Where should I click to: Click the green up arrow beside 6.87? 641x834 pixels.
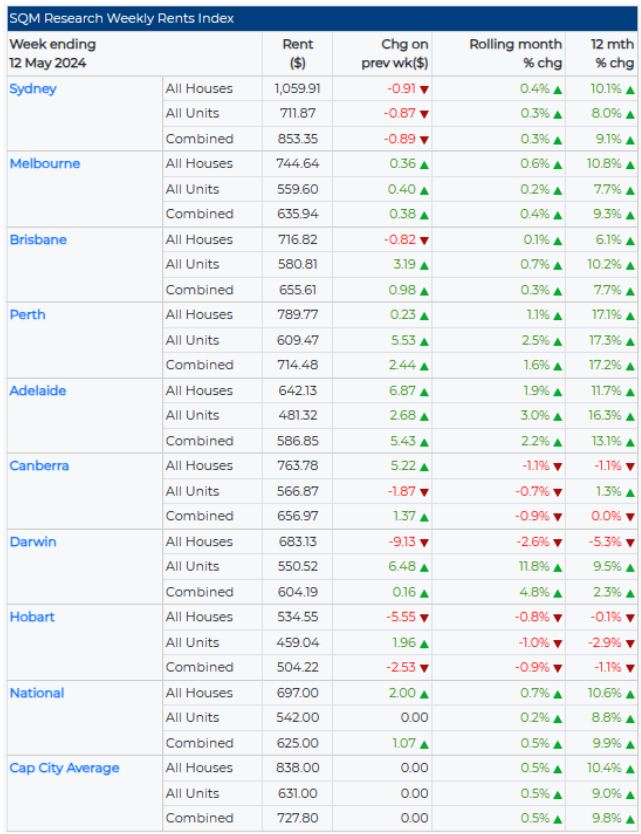(x=424, y=391)
